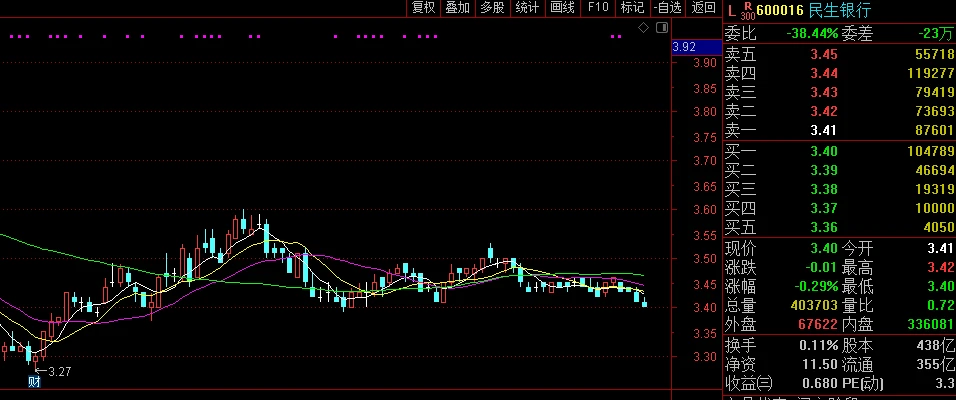Select the 买四 row price 3.37
This screenshot has height=400, width=956.
824,209
